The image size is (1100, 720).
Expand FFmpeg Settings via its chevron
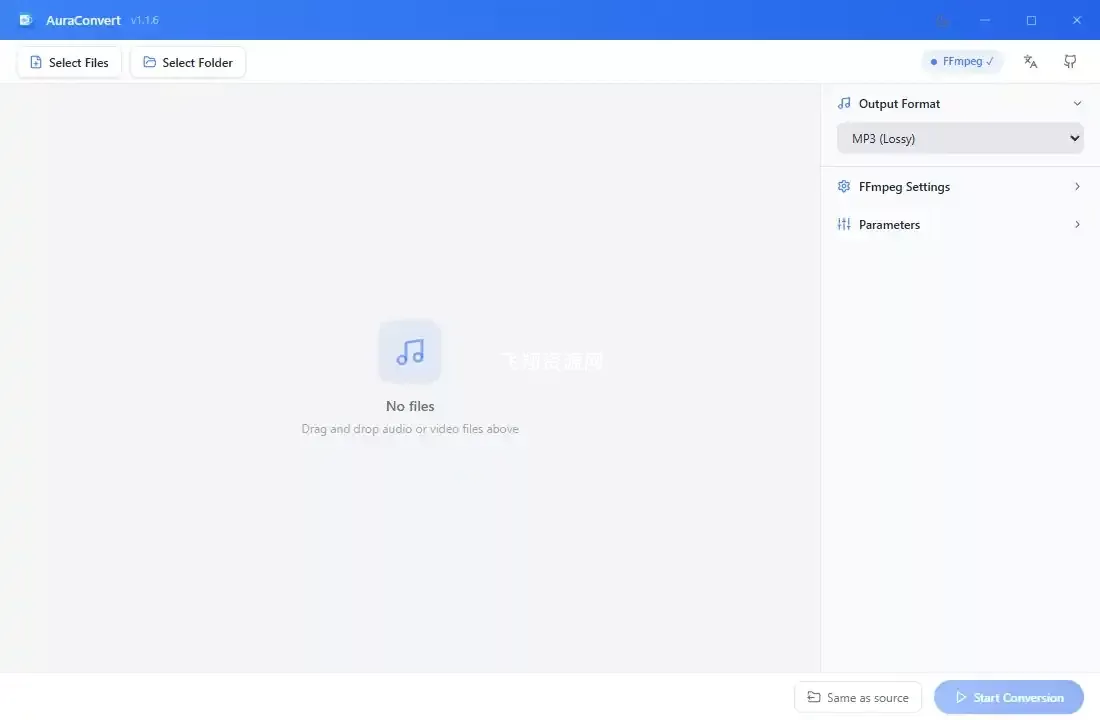[x=1077, y=187]
